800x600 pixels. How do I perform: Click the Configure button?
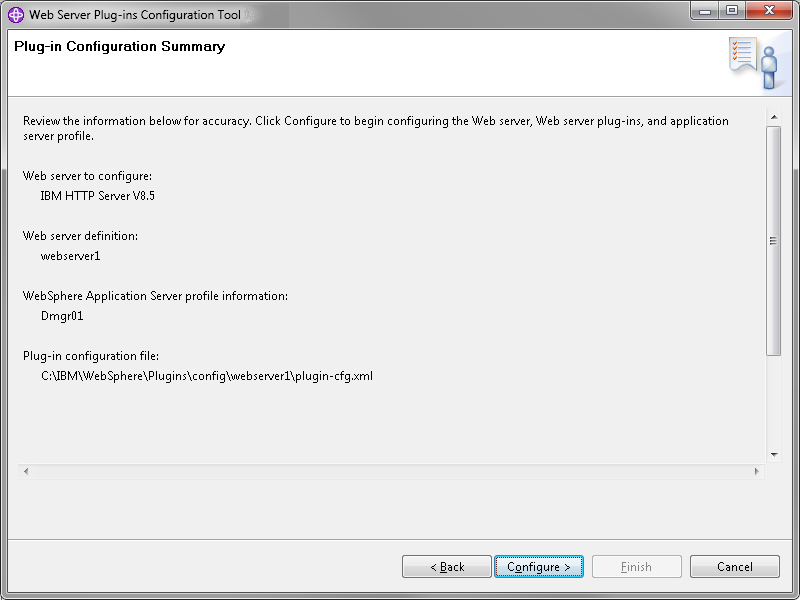[539, 566]
